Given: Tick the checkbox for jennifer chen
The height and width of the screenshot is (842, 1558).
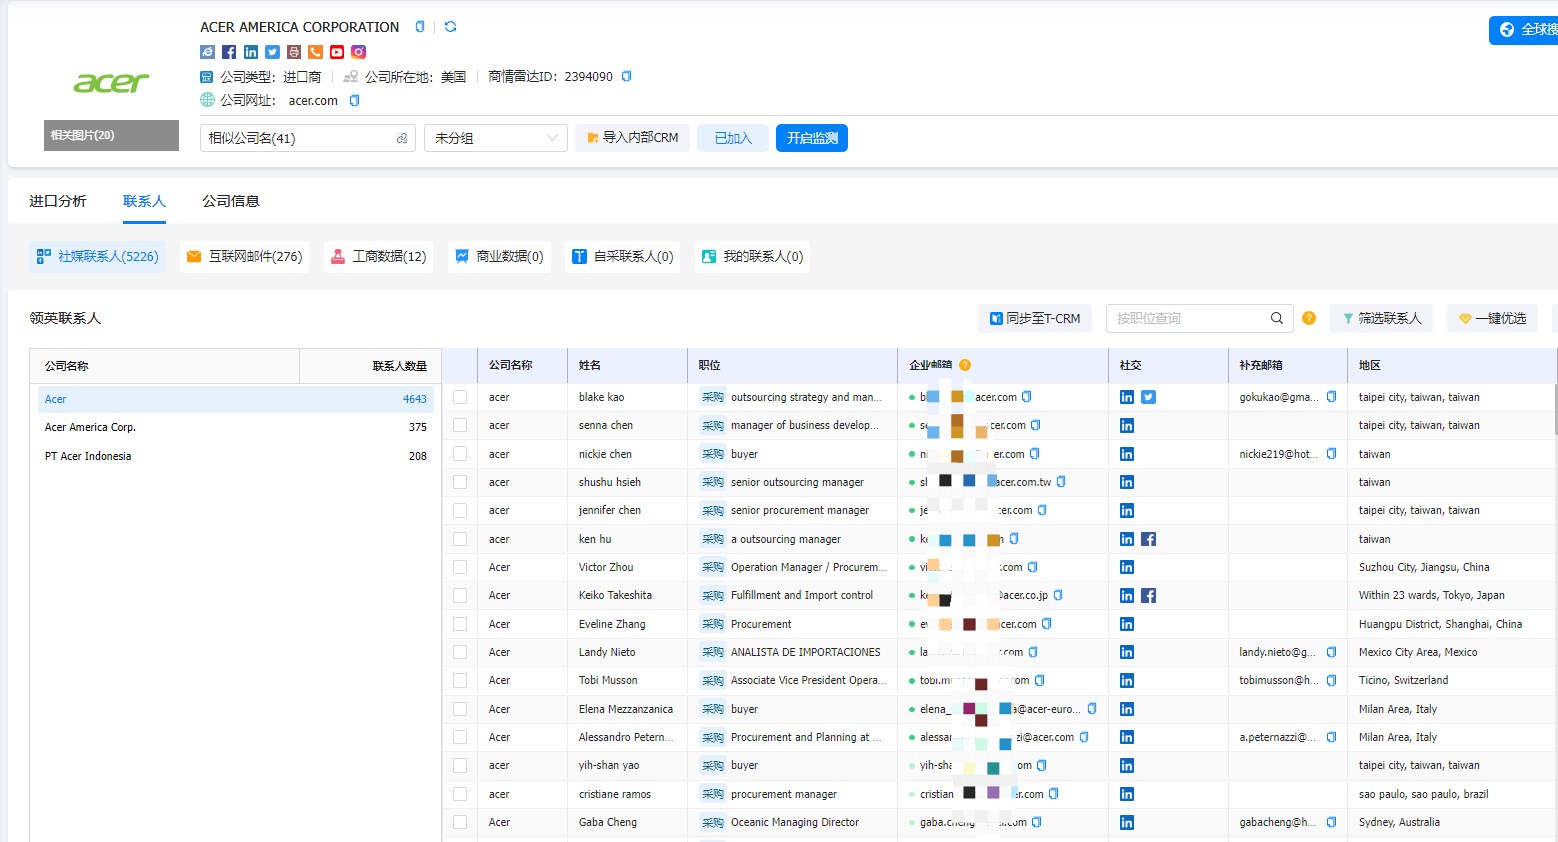Looking at the screenshot, I should (x=460, y=510).
